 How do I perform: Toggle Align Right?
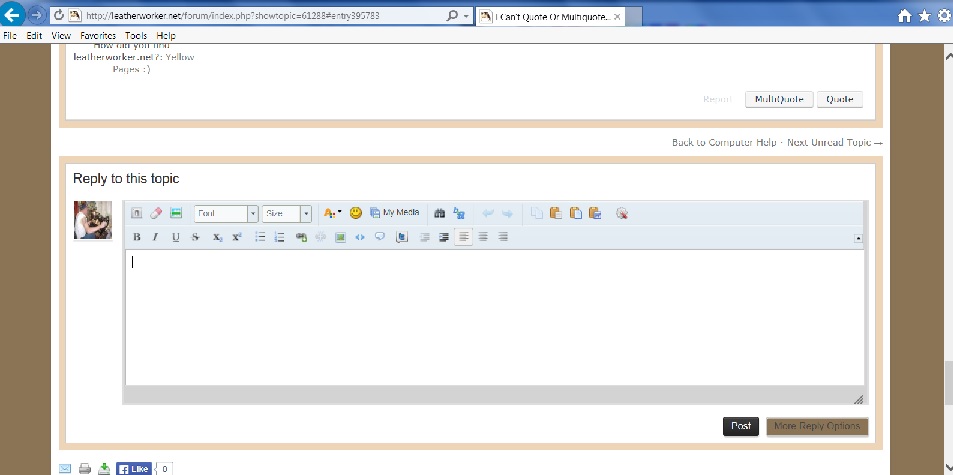click(x=503, y=237)
